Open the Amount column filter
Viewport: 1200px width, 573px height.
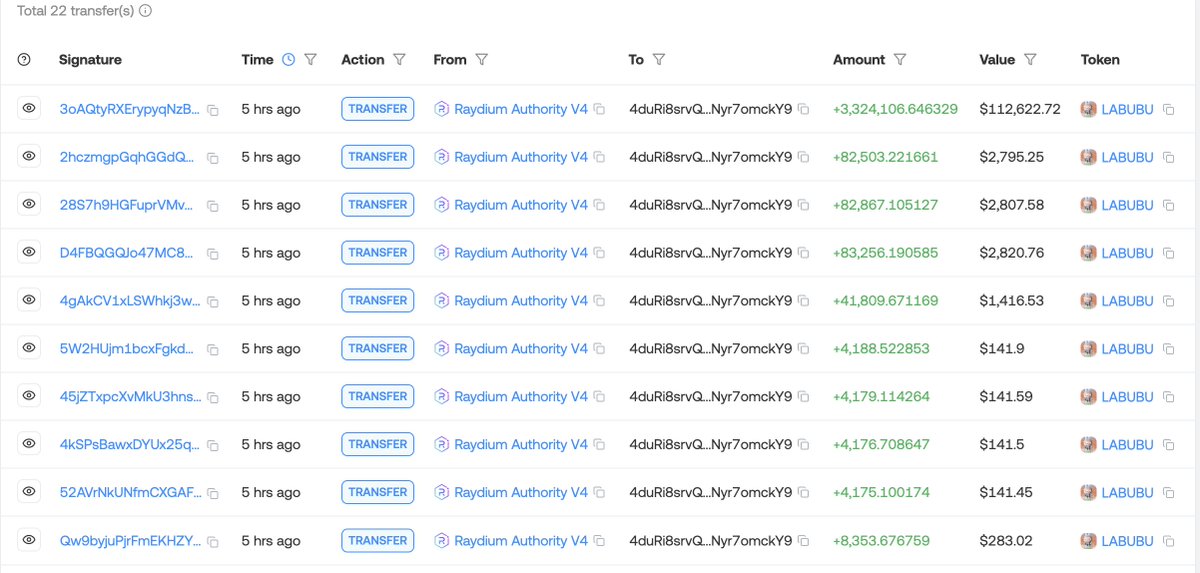(x=900, y=60)
